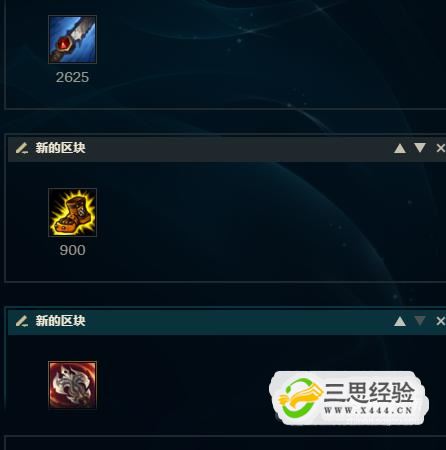Move the boots block down with the arrow

tap(420, 148)
